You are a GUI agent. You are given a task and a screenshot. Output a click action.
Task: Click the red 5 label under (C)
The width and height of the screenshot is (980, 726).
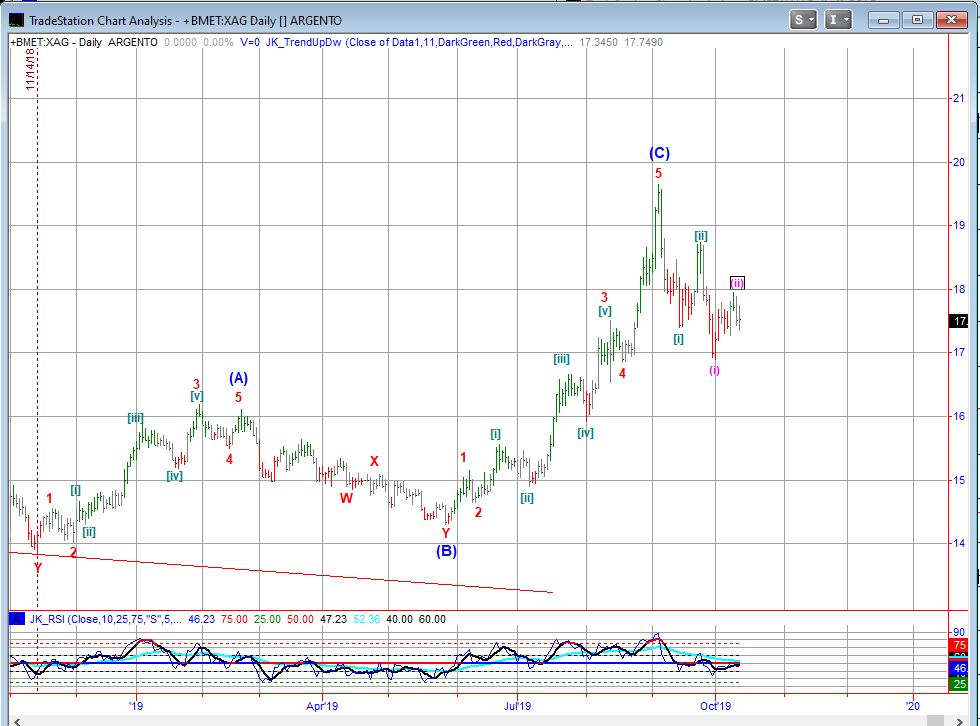click(x=658, y=173)
